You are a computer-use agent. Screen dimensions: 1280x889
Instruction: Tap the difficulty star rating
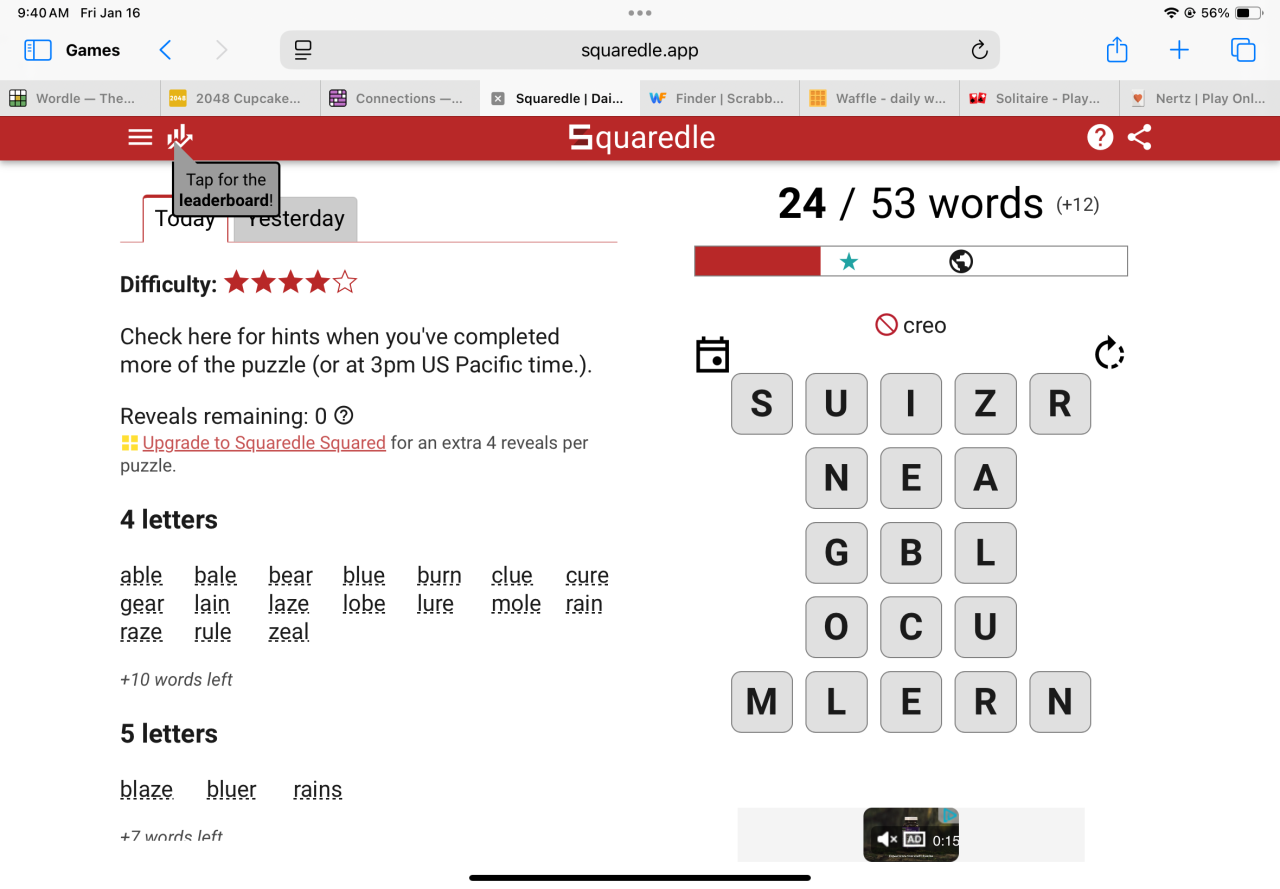pos(291,283)
